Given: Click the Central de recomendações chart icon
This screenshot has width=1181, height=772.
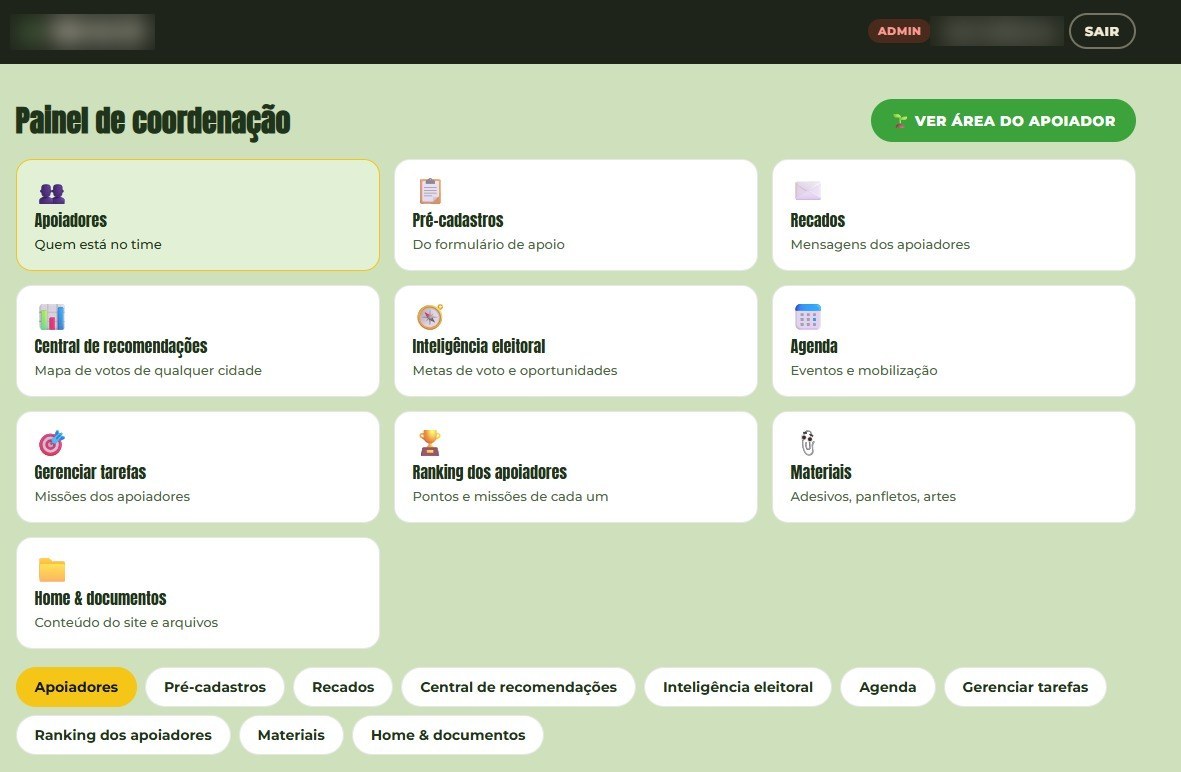Looking at the screenshot, I should click(52, 317).
